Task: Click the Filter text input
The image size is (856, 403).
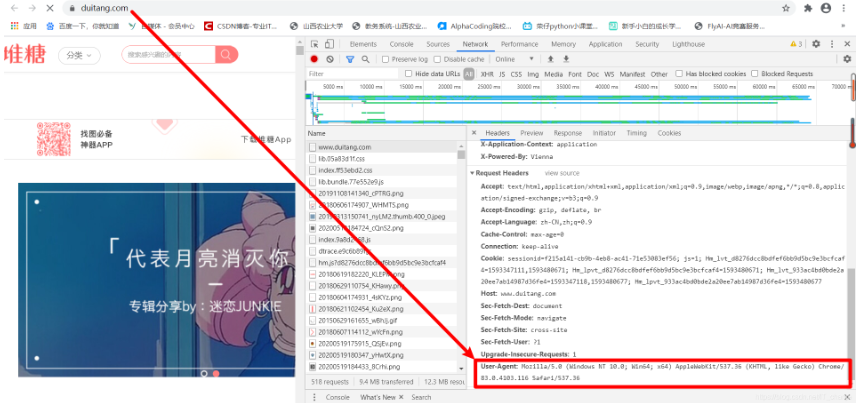Action: 353,74
